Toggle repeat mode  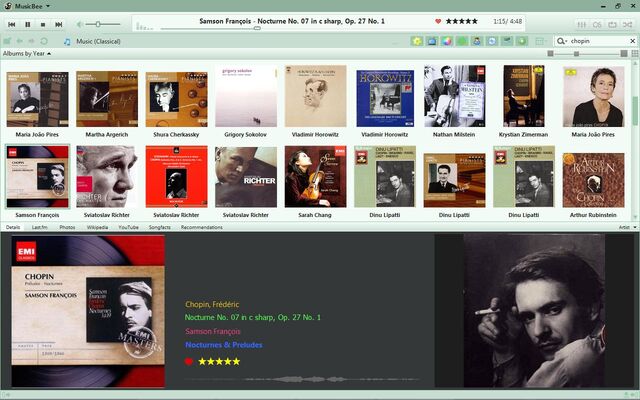click(612, 25)
